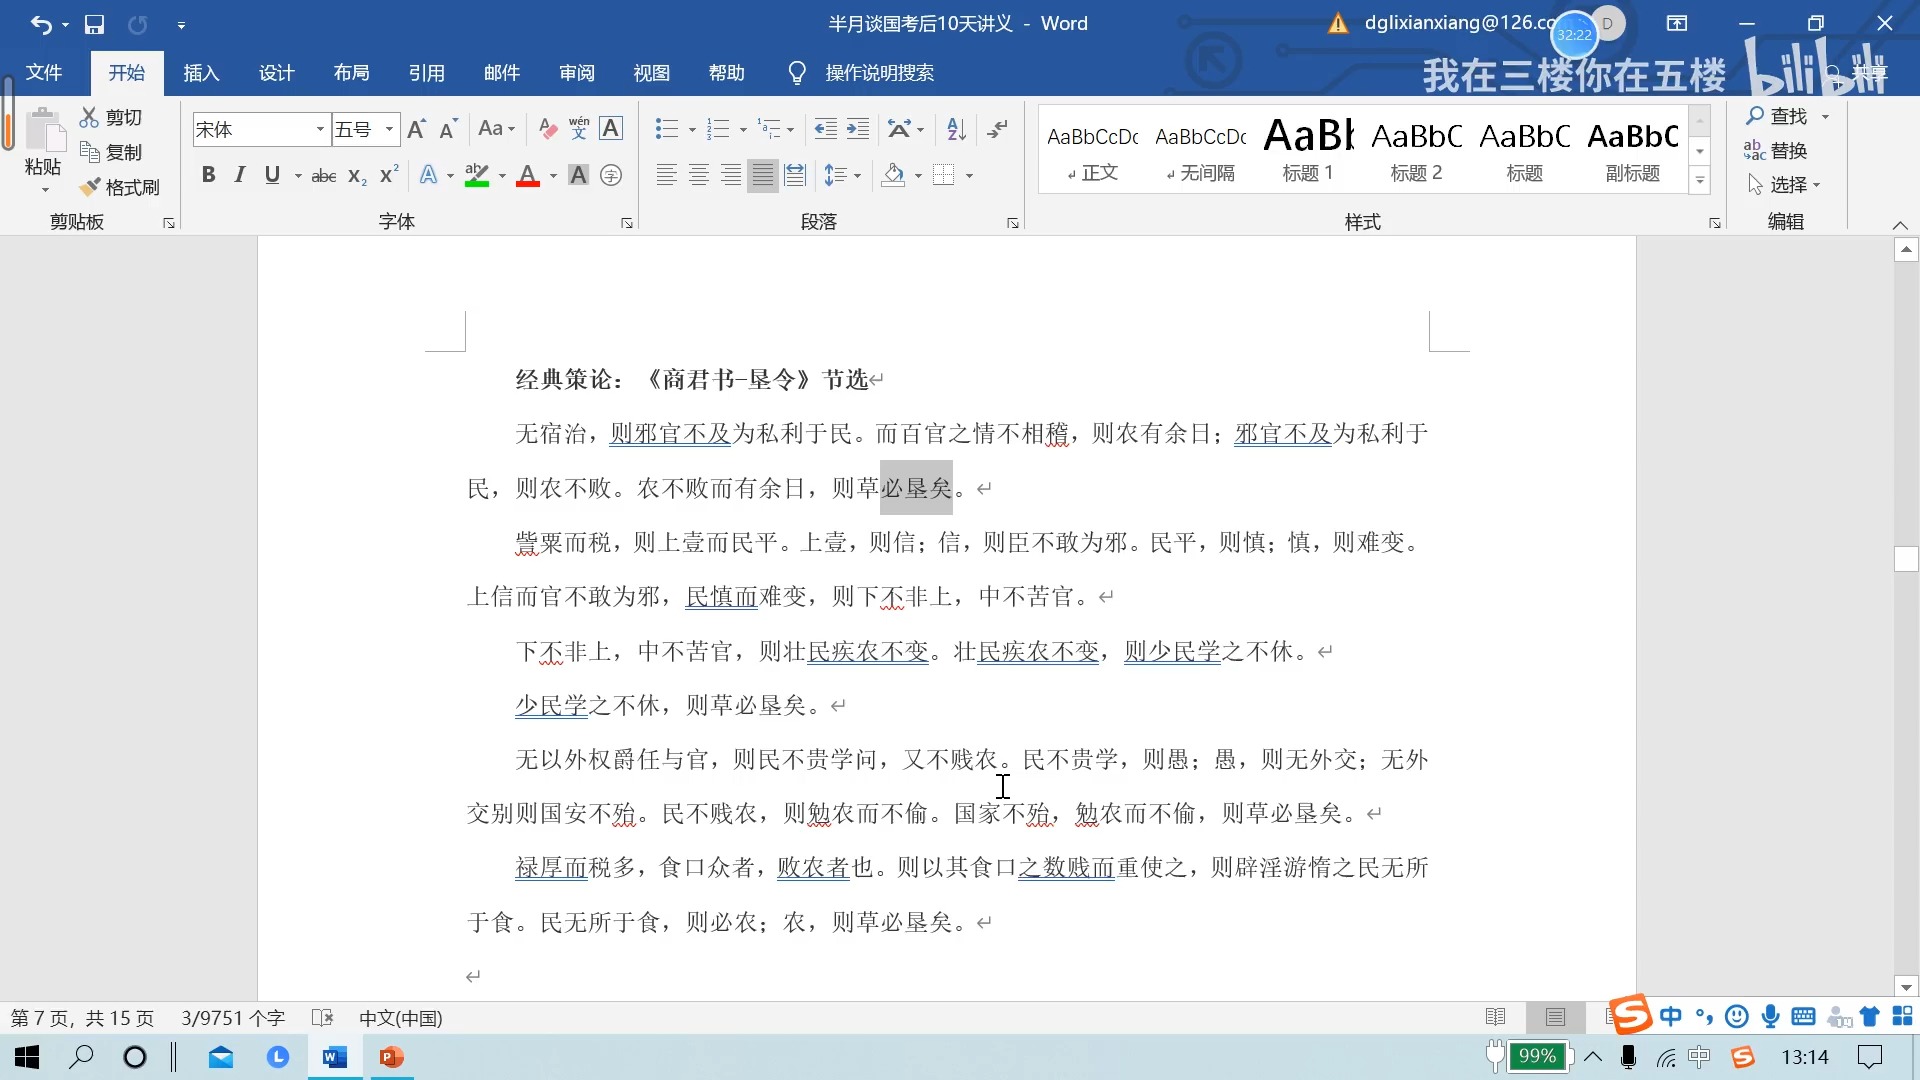The image size is (1920, 1080).
Task: Click the vertical scrollbar thumb
Action: (x=1906, y=559)
